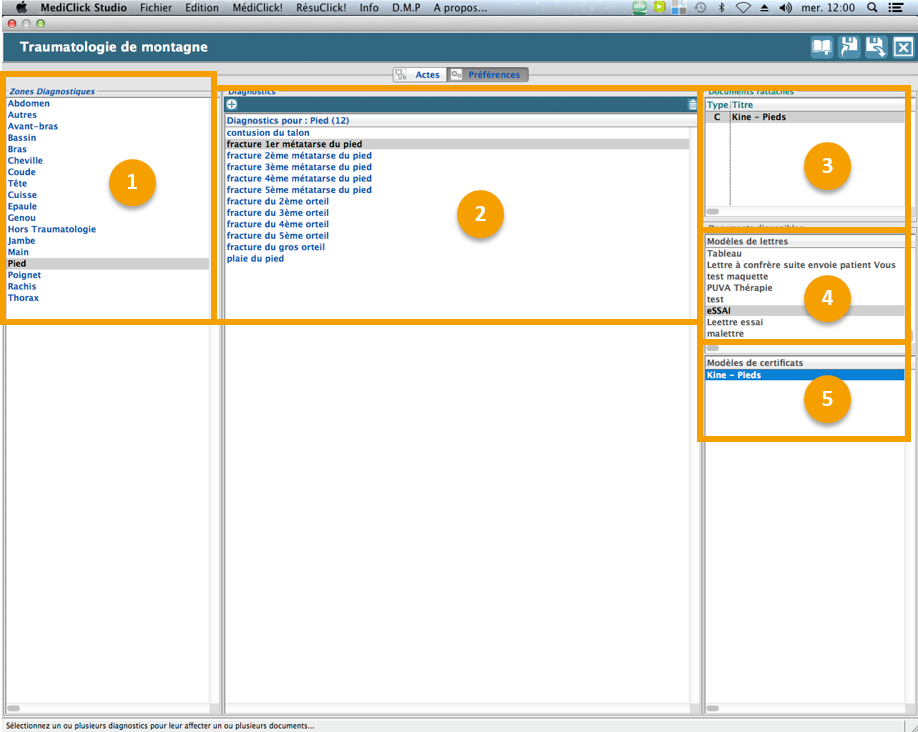918x732 pixels.
Task: Open the book/help icon in header
Action: [821, 47]
